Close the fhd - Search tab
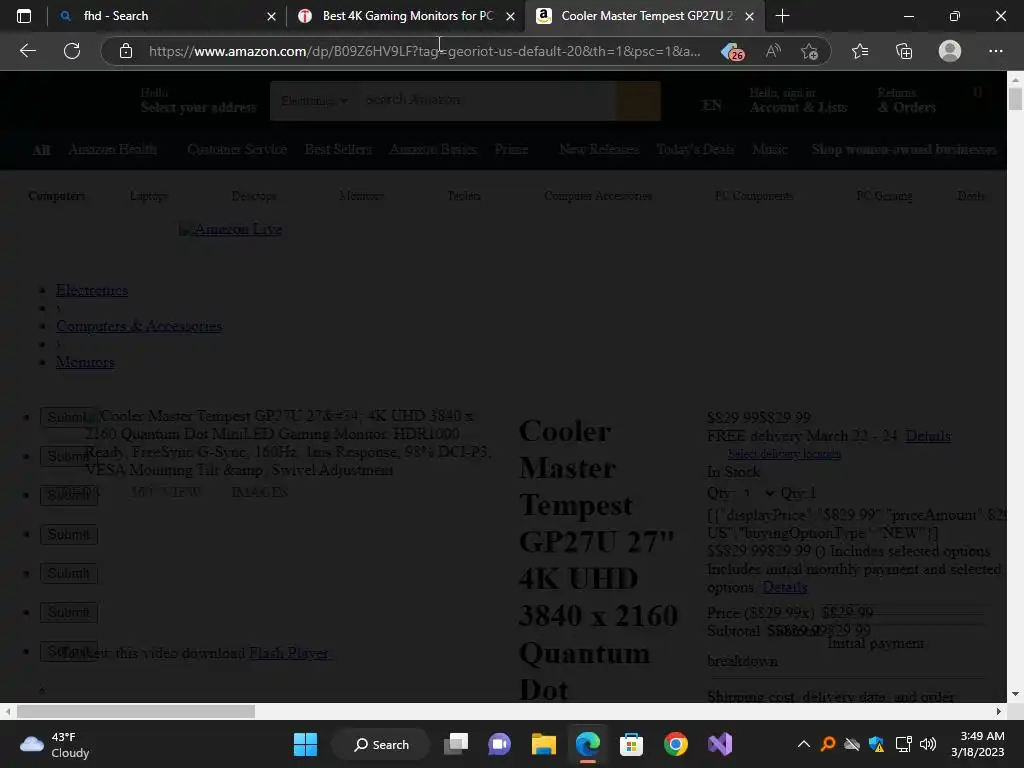1024x768 pixels. coord(271,16)
